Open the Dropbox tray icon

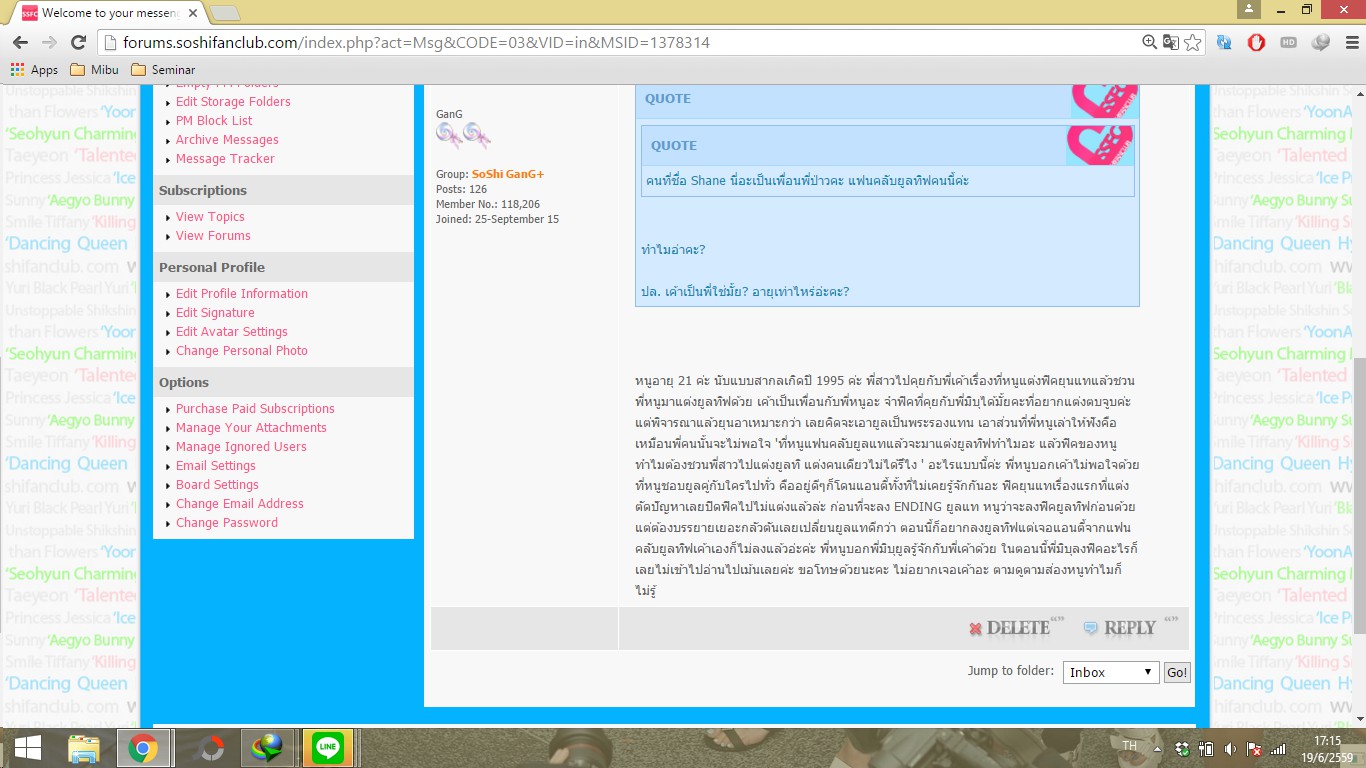[1184, 748]
